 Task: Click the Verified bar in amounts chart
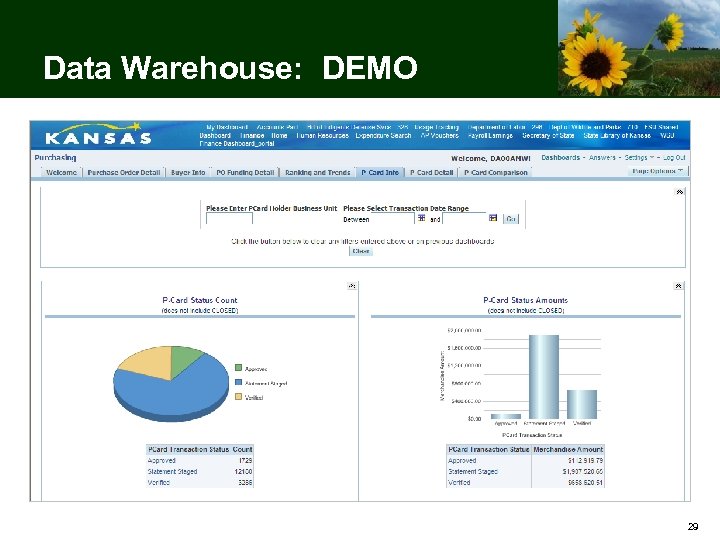tap(582, 404)
